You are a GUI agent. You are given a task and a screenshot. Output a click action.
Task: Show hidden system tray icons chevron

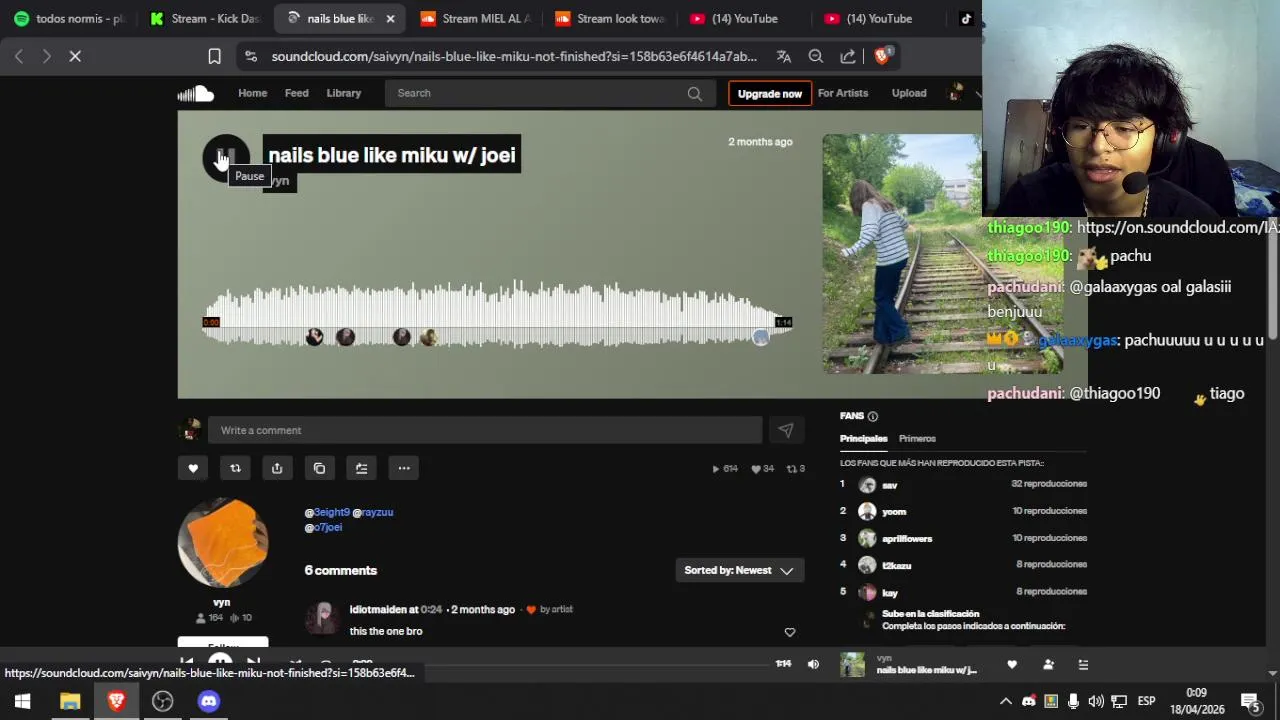[x=1006, y=701]
